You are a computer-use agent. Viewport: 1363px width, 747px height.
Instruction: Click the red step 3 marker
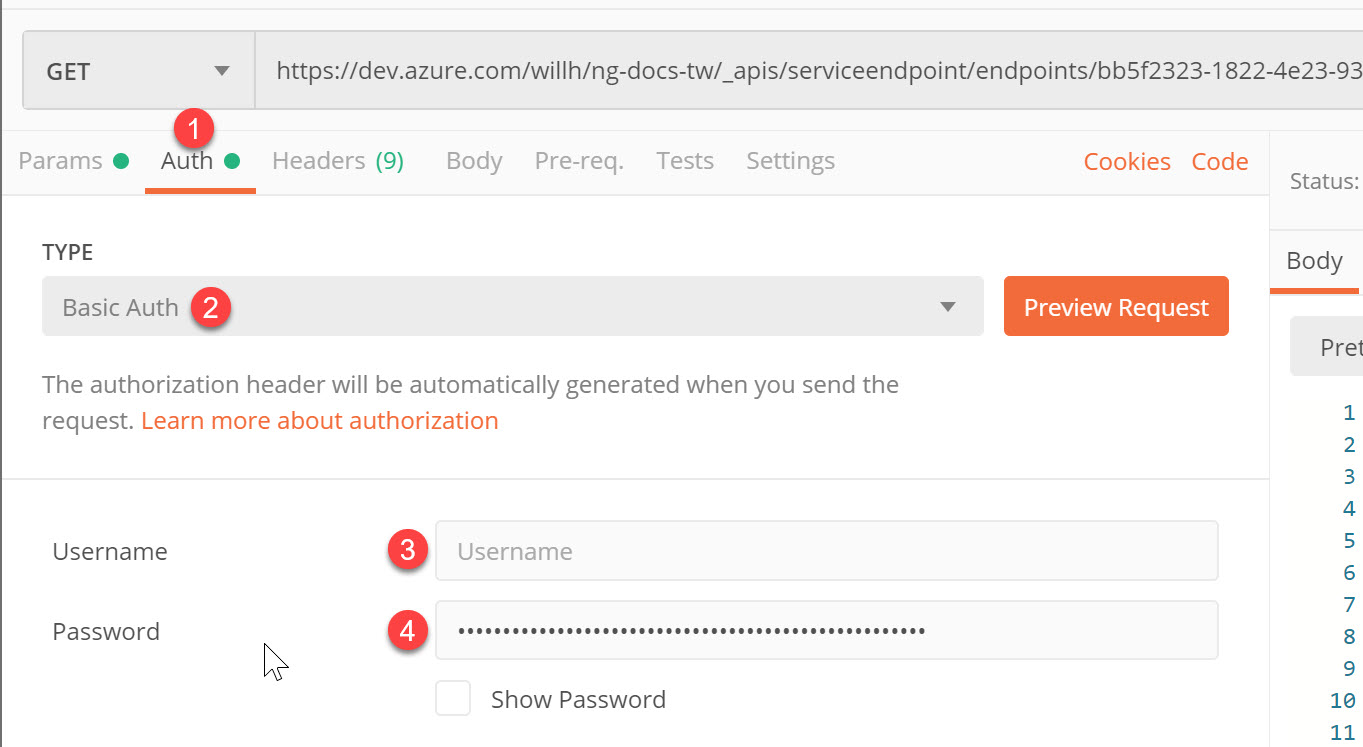point(407,550)
